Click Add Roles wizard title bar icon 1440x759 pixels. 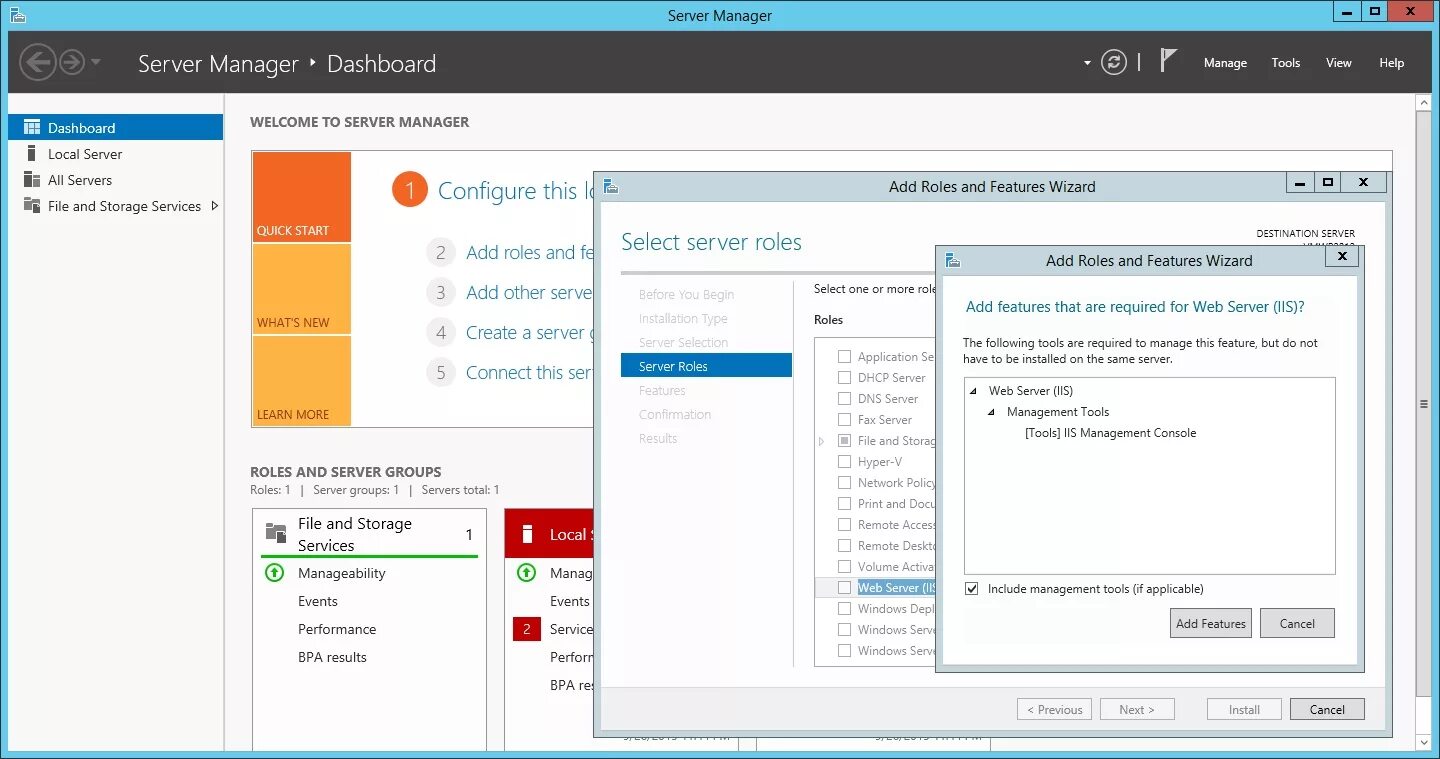point(610,186)
